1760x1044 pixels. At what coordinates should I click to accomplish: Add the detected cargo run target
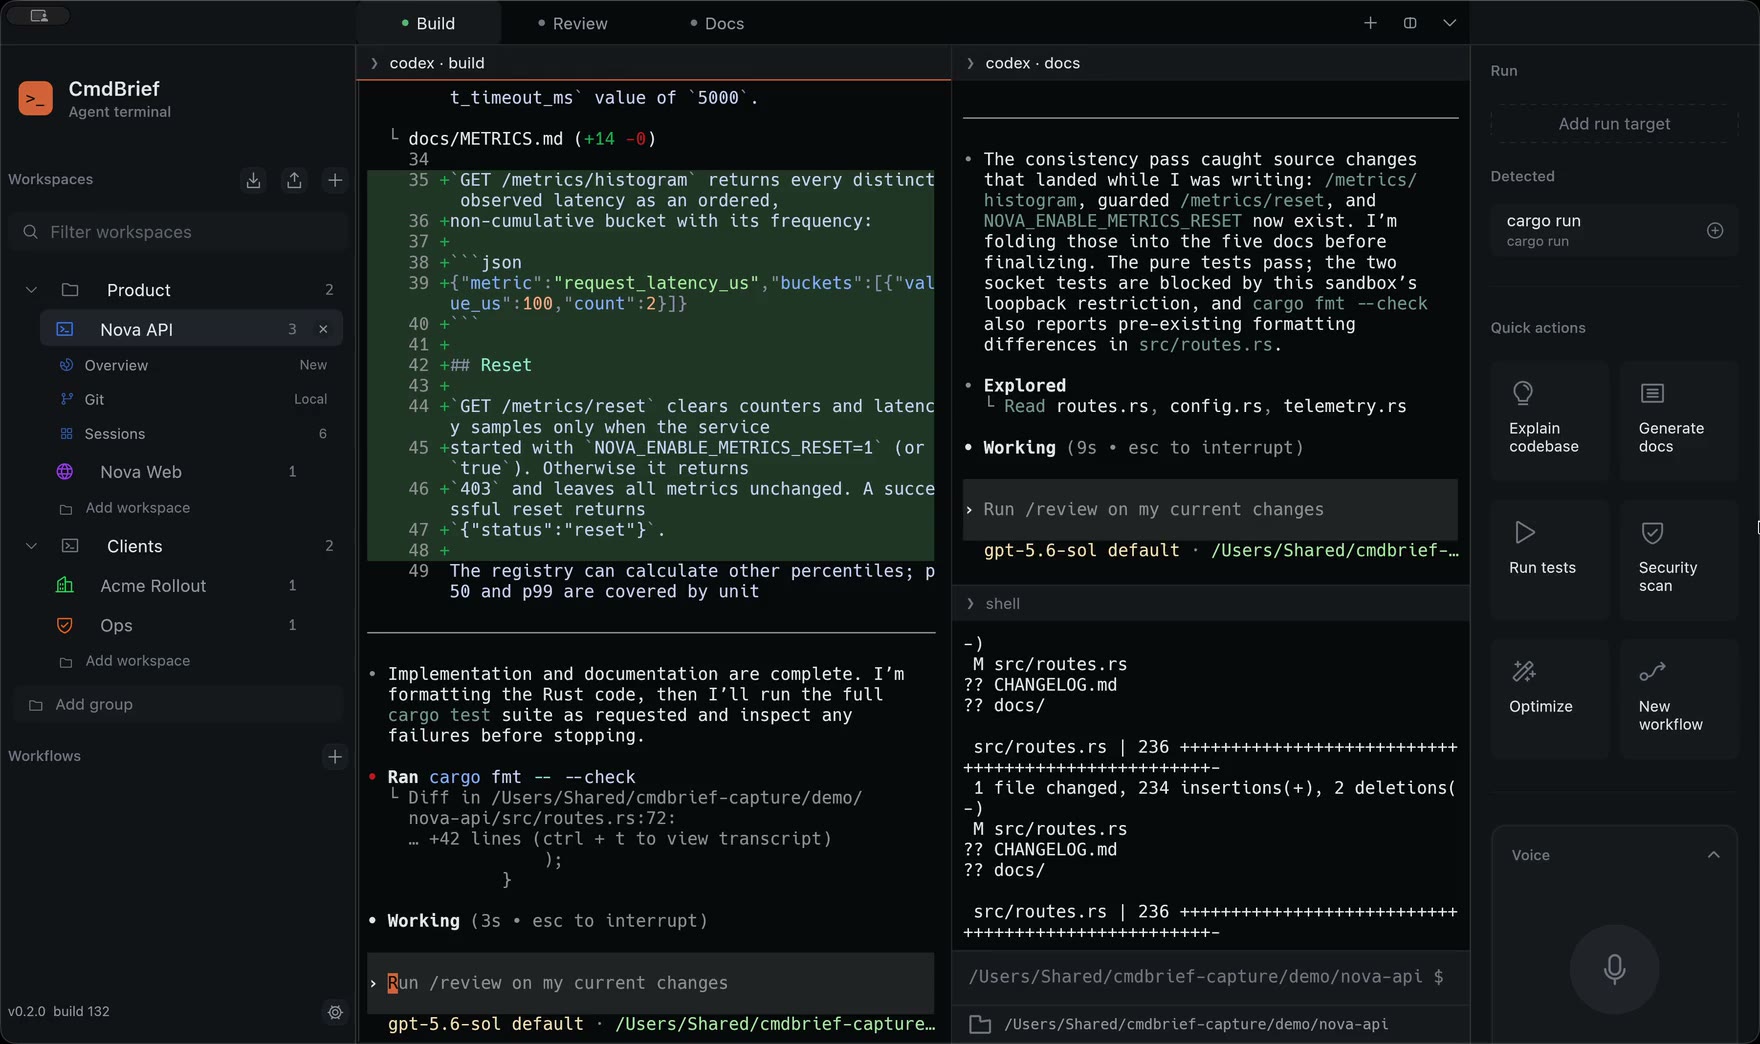coord(1715,231)
